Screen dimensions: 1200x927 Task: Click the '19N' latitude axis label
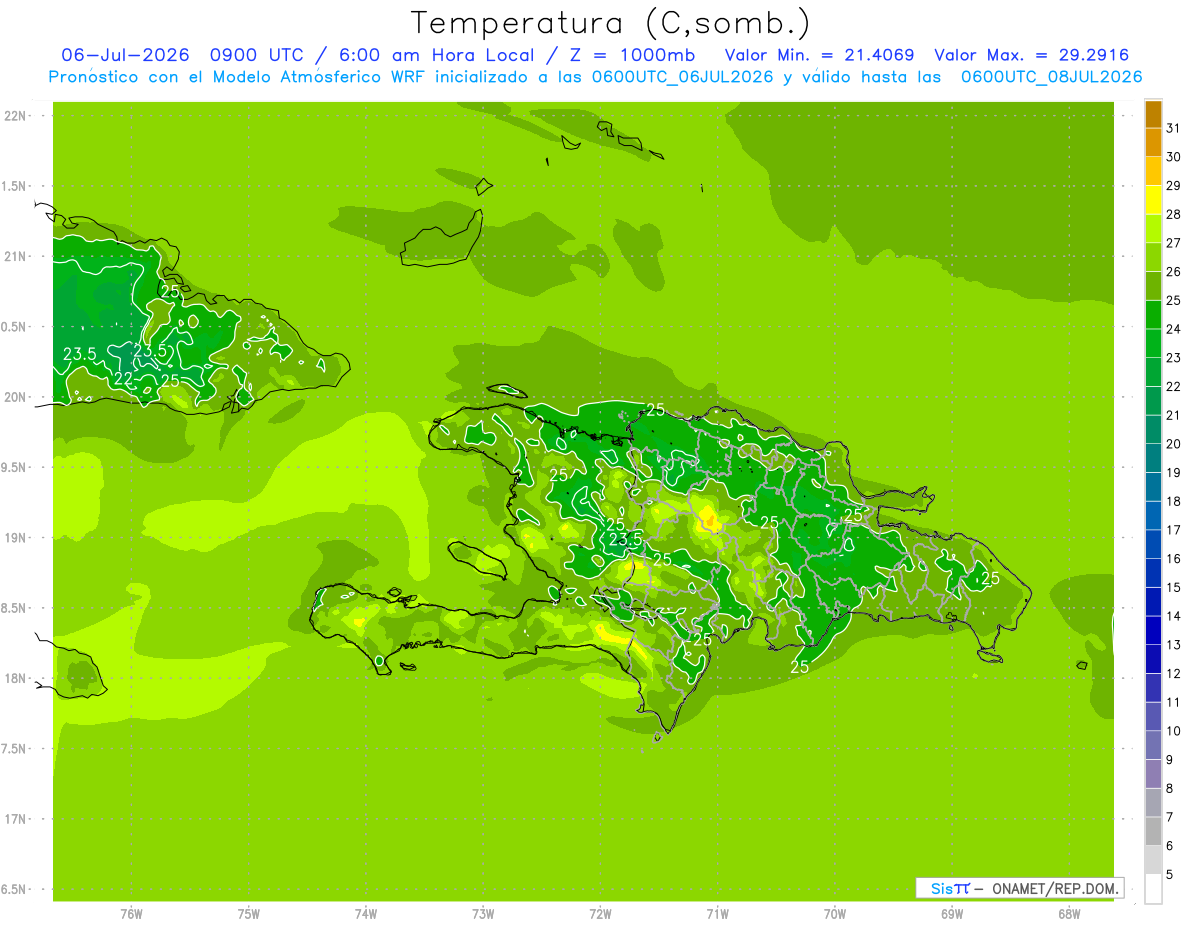pos(16,538)
